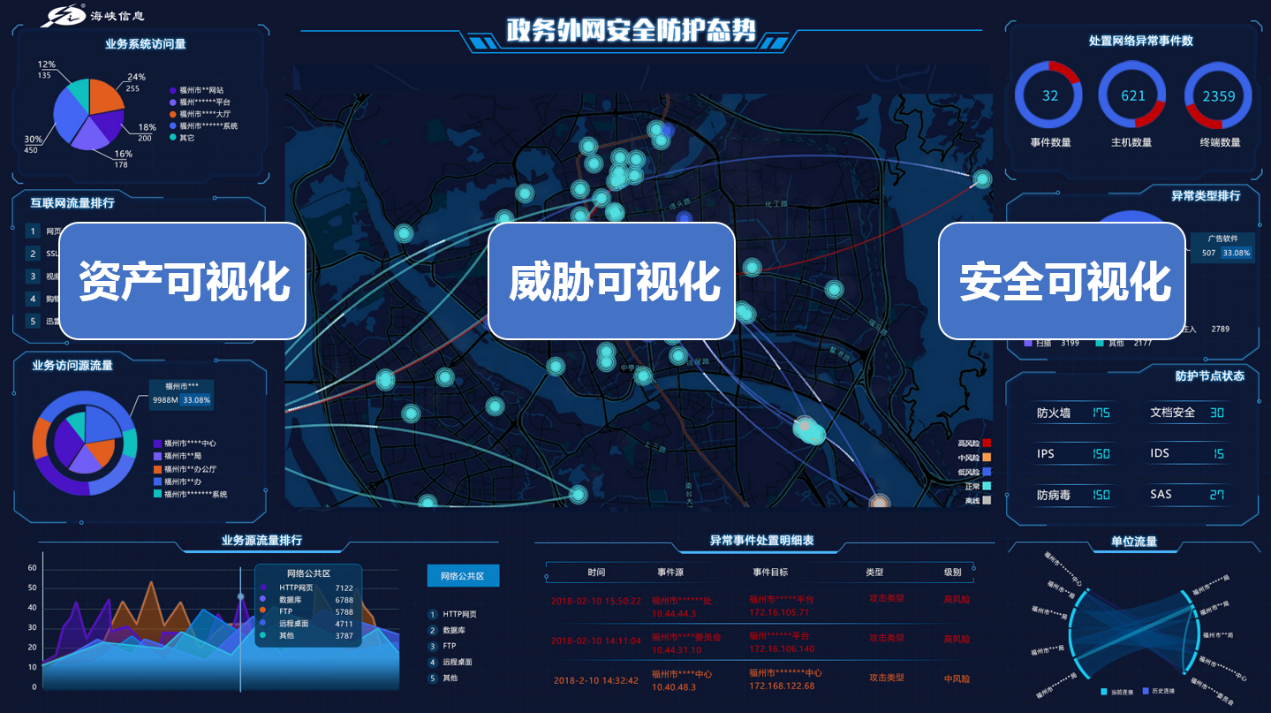The width and height of the screenshot is (1271, 713).
Task: Click the 文档安全 30 status item
Action: tap(1188, 412)
